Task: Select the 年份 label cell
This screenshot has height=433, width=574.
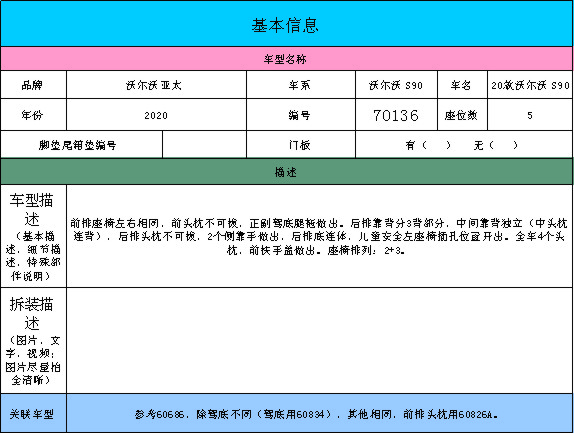Action: (33, 115)
